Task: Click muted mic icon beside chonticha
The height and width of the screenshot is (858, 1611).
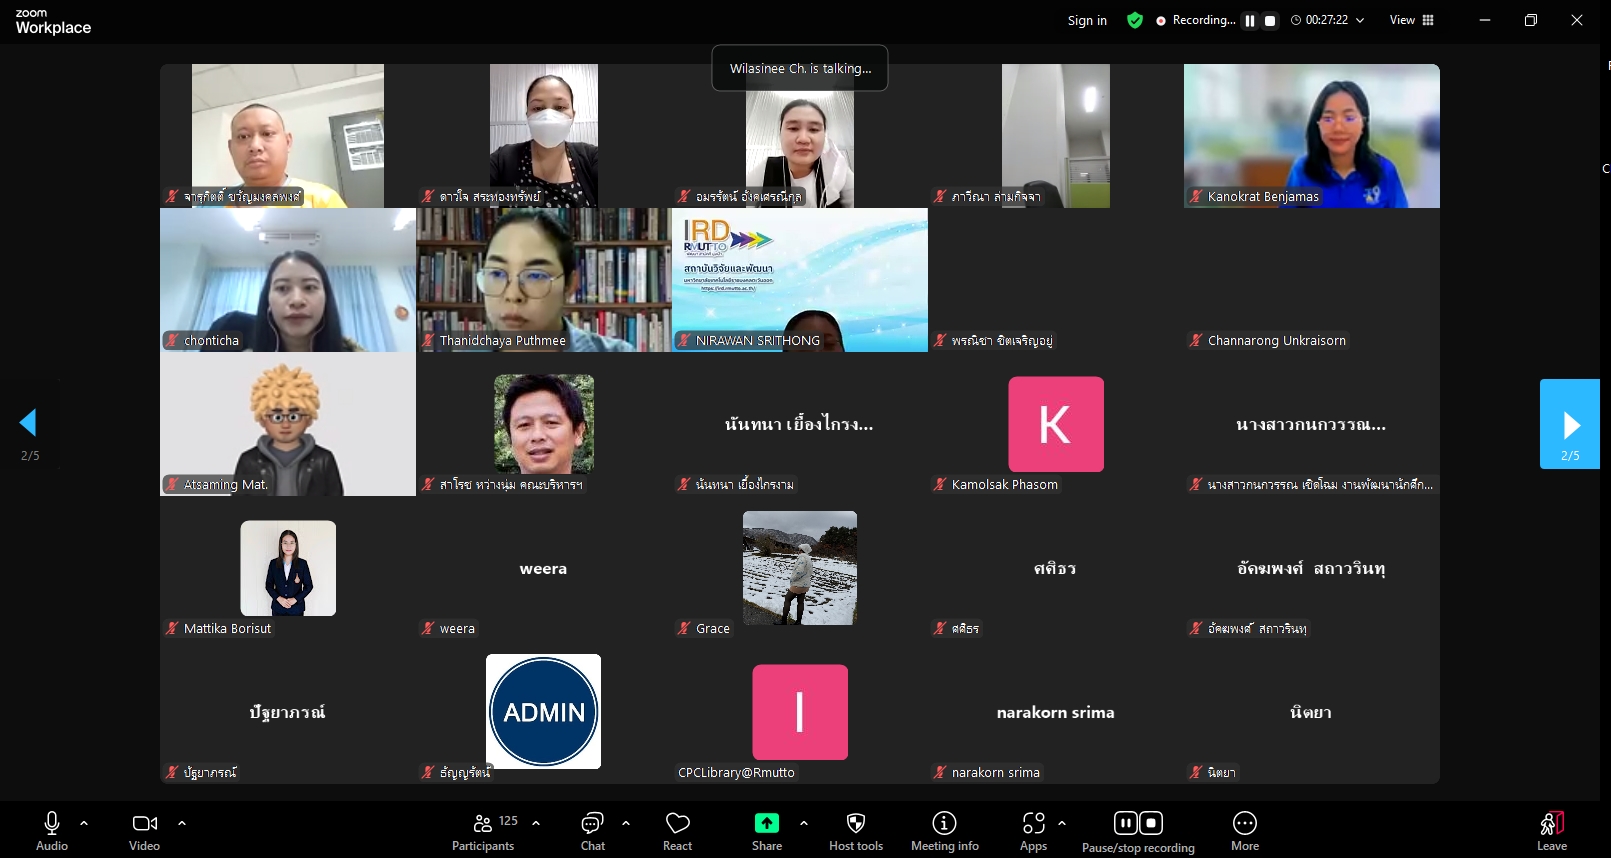Action: [172, 341]
